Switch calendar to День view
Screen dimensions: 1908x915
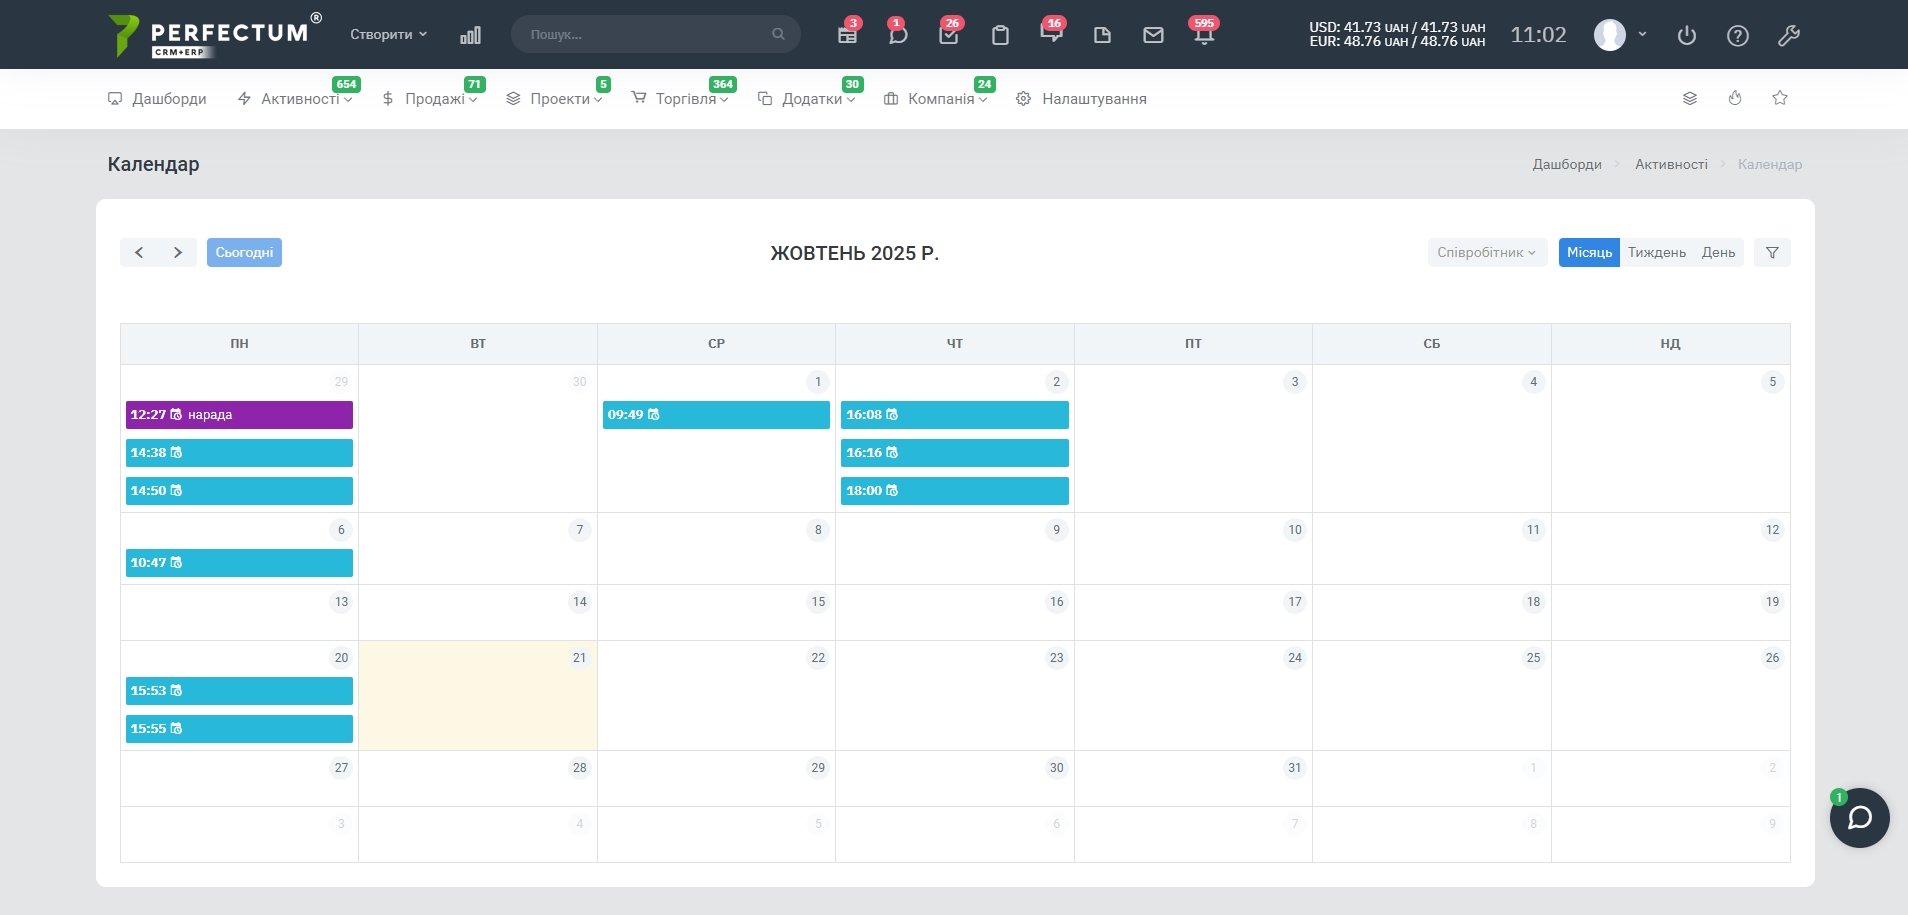tap(1718, 252)
